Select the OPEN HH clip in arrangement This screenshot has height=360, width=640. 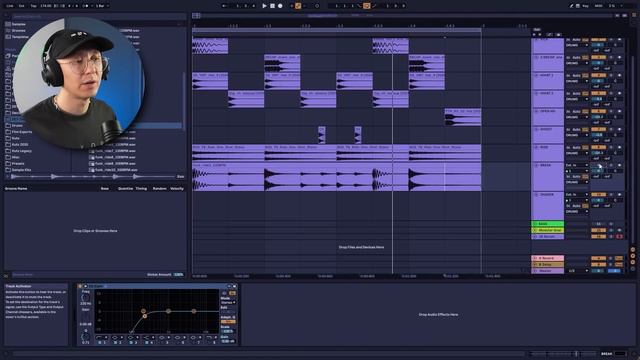[x=462, y=117]
